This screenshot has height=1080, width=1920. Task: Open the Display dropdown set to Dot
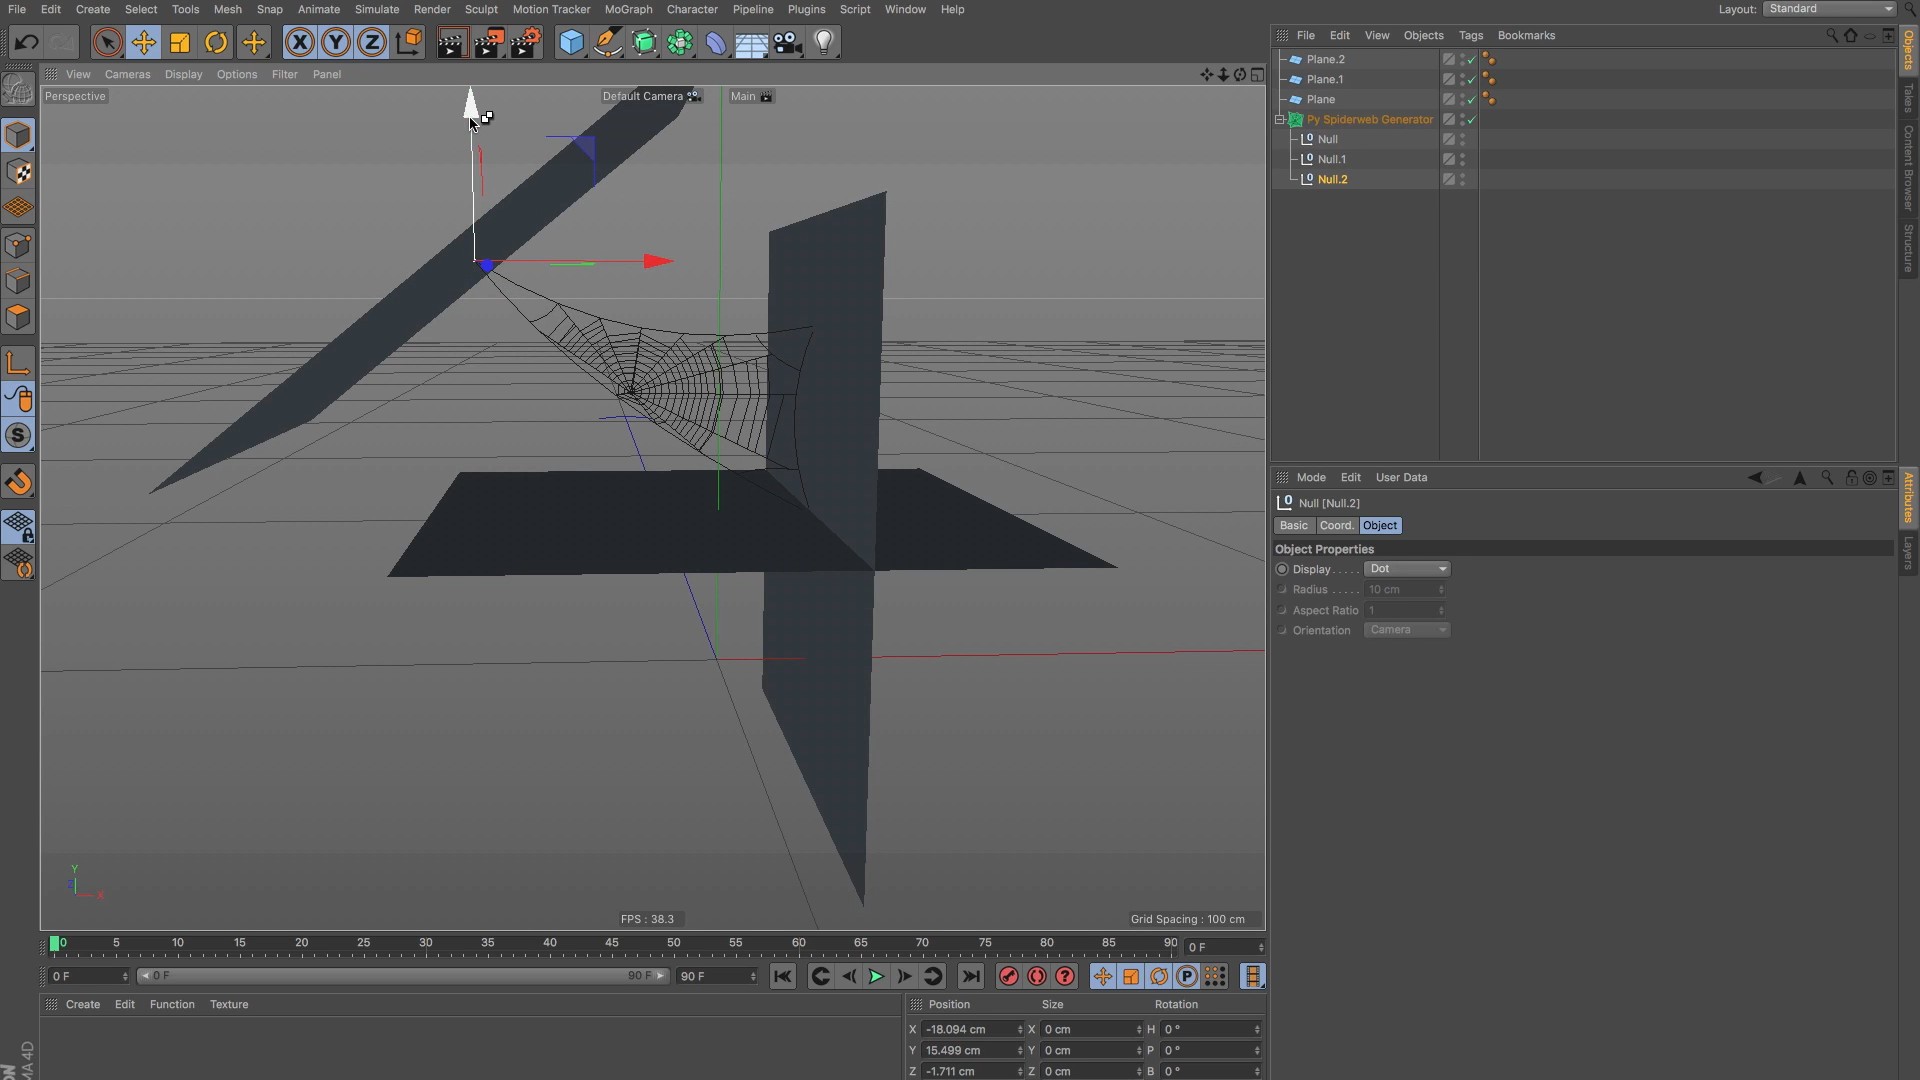click(1407, 569)
